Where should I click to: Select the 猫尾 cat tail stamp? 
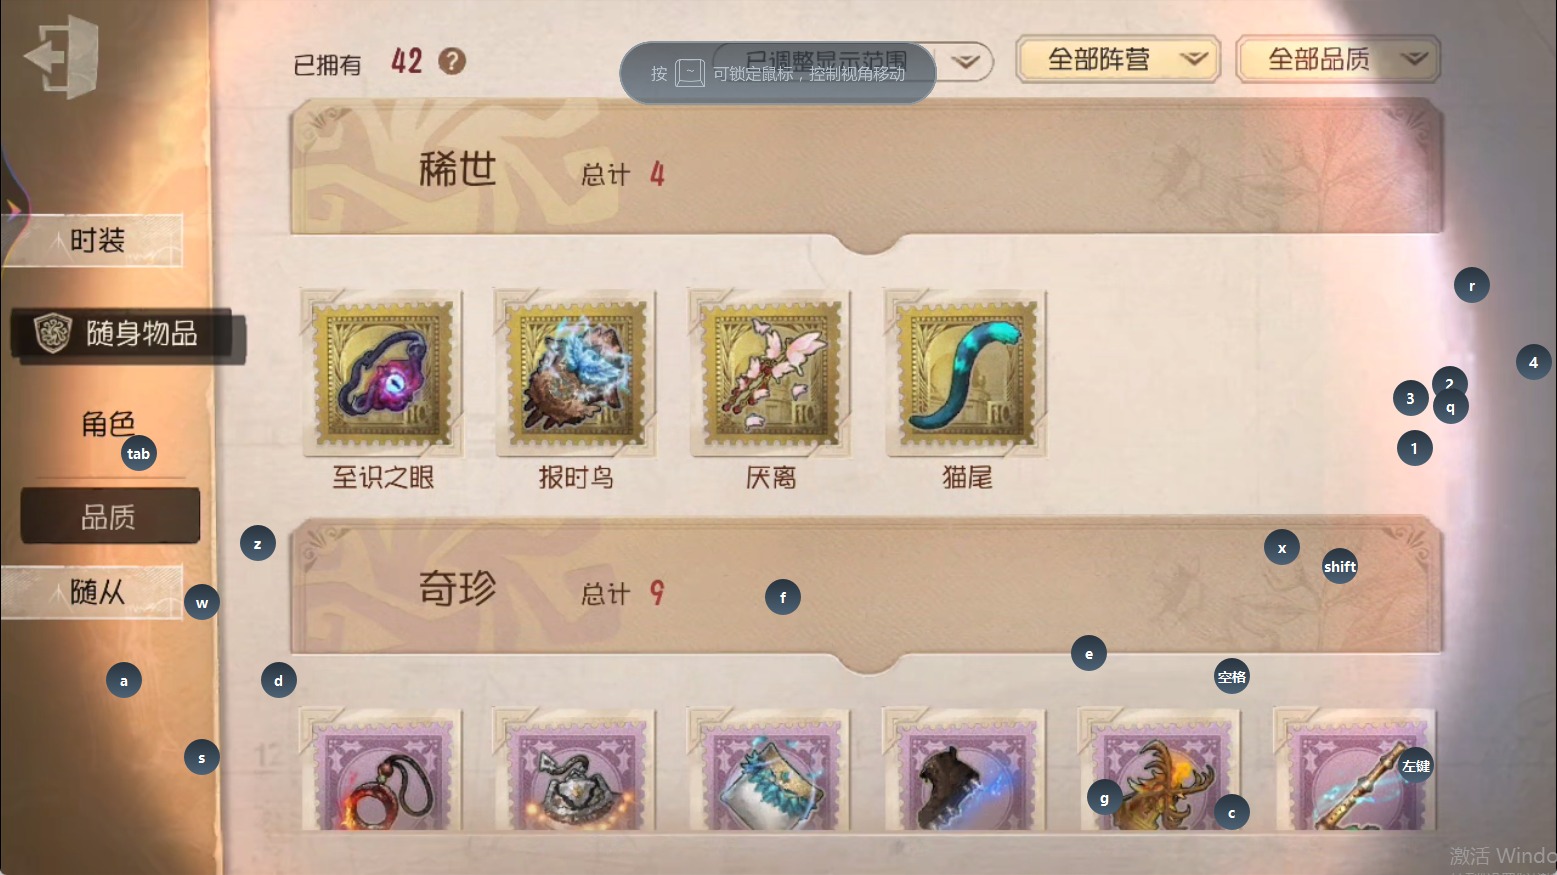[x=966, y=373]
